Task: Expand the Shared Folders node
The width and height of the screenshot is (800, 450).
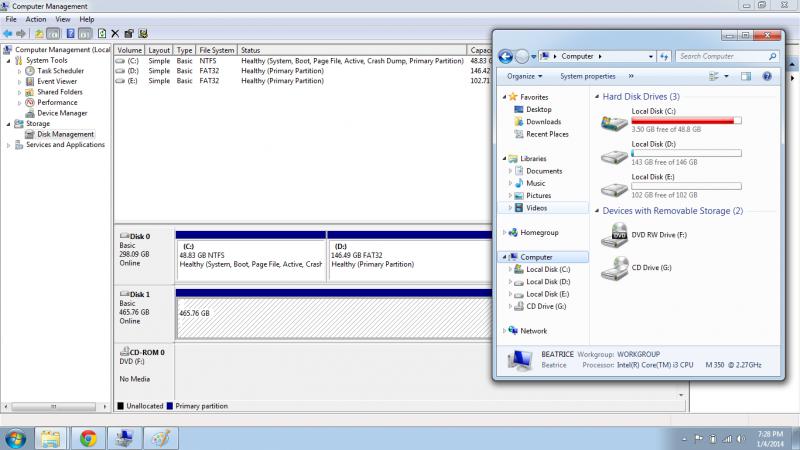Action: pyautogui.click(x=19, y=92)
